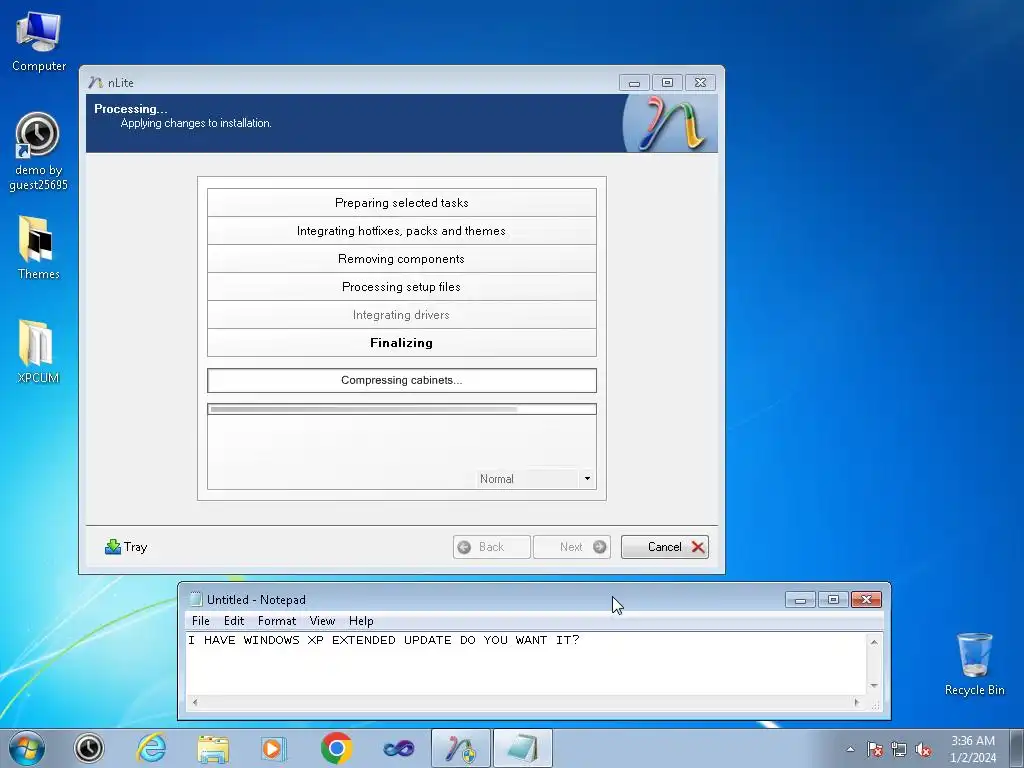1024x768 pixels.
Task: Select the Removing components row
Action: click(402, 259)
